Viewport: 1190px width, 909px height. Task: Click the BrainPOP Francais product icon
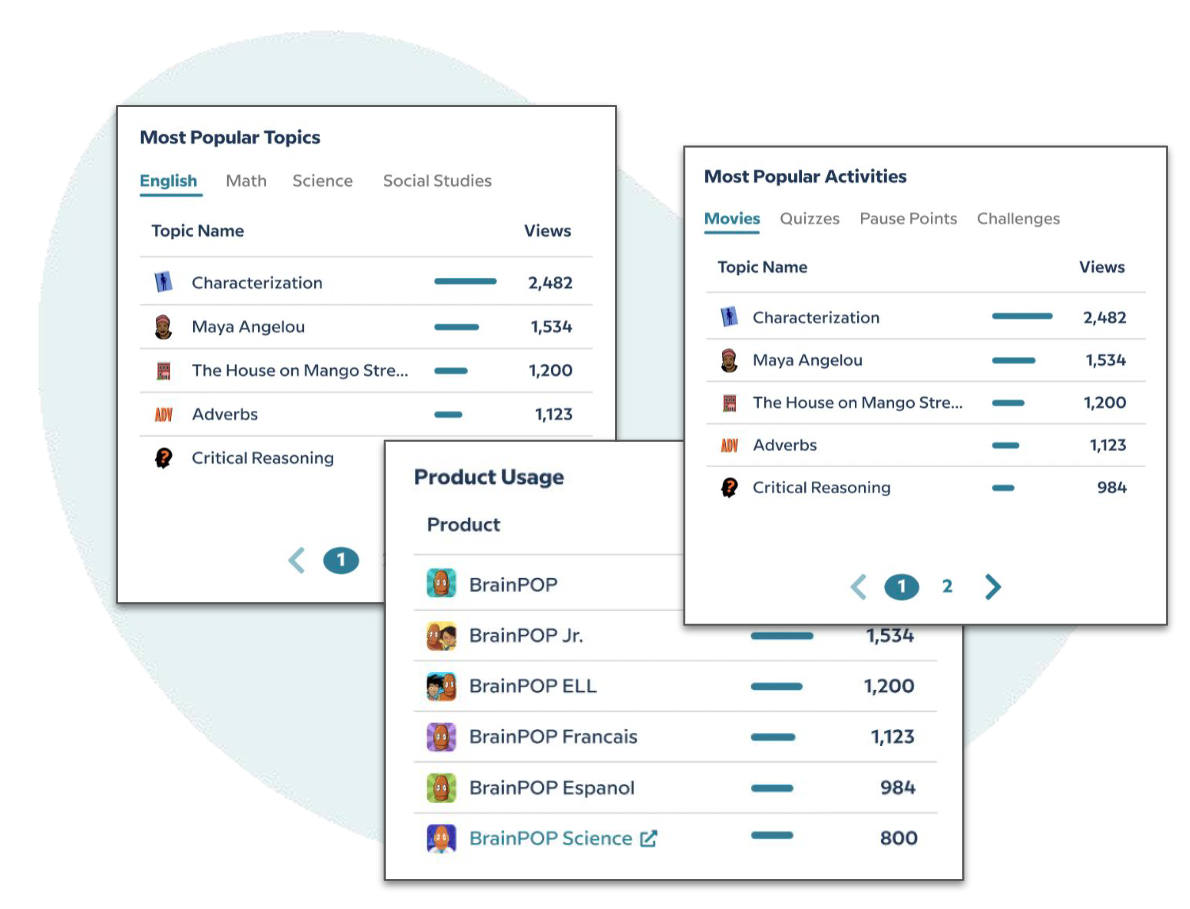pyautogui.click(x=441, y=737)
